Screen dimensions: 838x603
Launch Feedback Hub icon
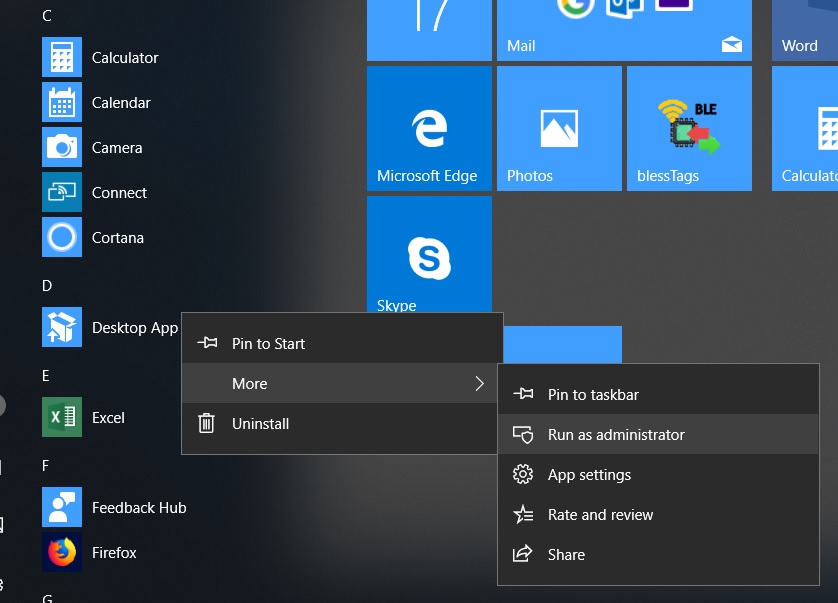[x=62, y=507]
